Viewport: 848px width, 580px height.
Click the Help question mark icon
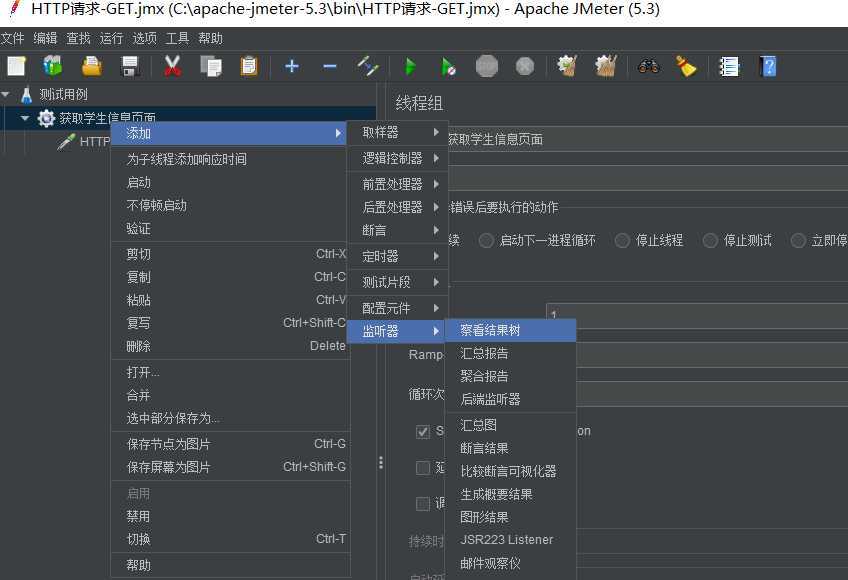[768, 67]
